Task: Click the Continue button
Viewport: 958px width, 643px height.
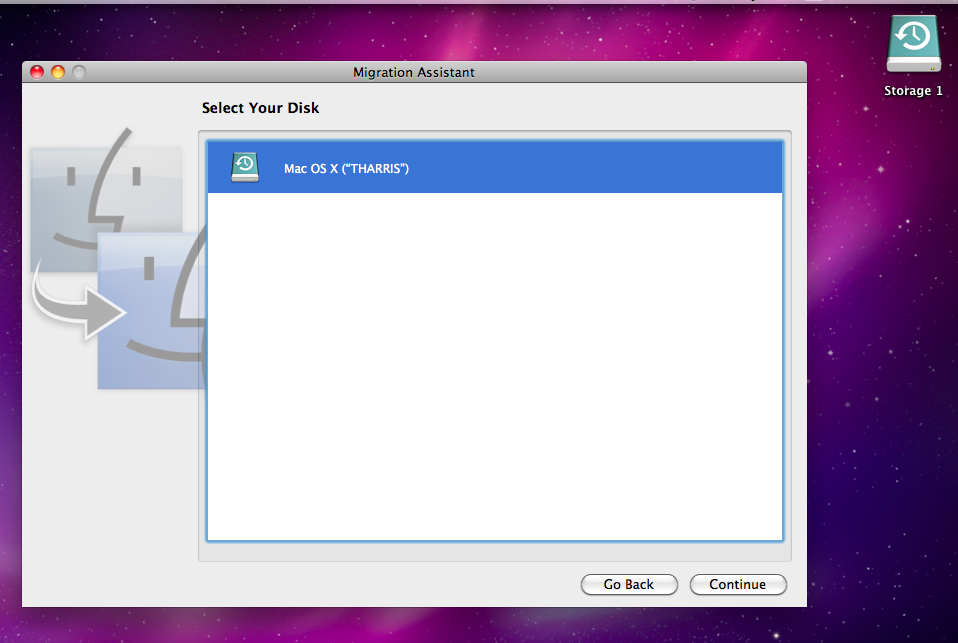Action: pyautogui.click(x=737, y=584)
